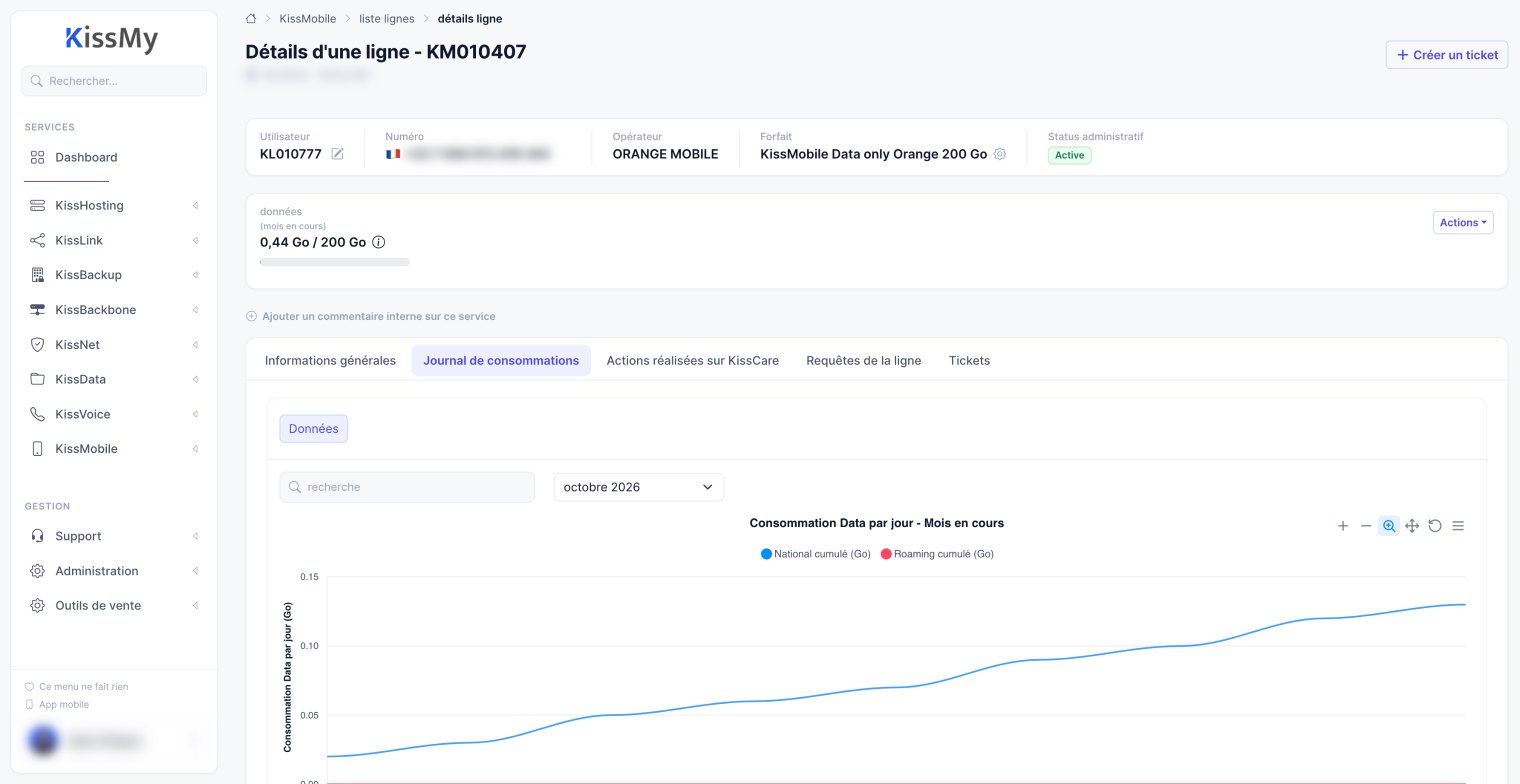Zoom in on the chart with plus icon
Image resolution: width=1520 pixels, height=784 pixels.
(1343, 526)
